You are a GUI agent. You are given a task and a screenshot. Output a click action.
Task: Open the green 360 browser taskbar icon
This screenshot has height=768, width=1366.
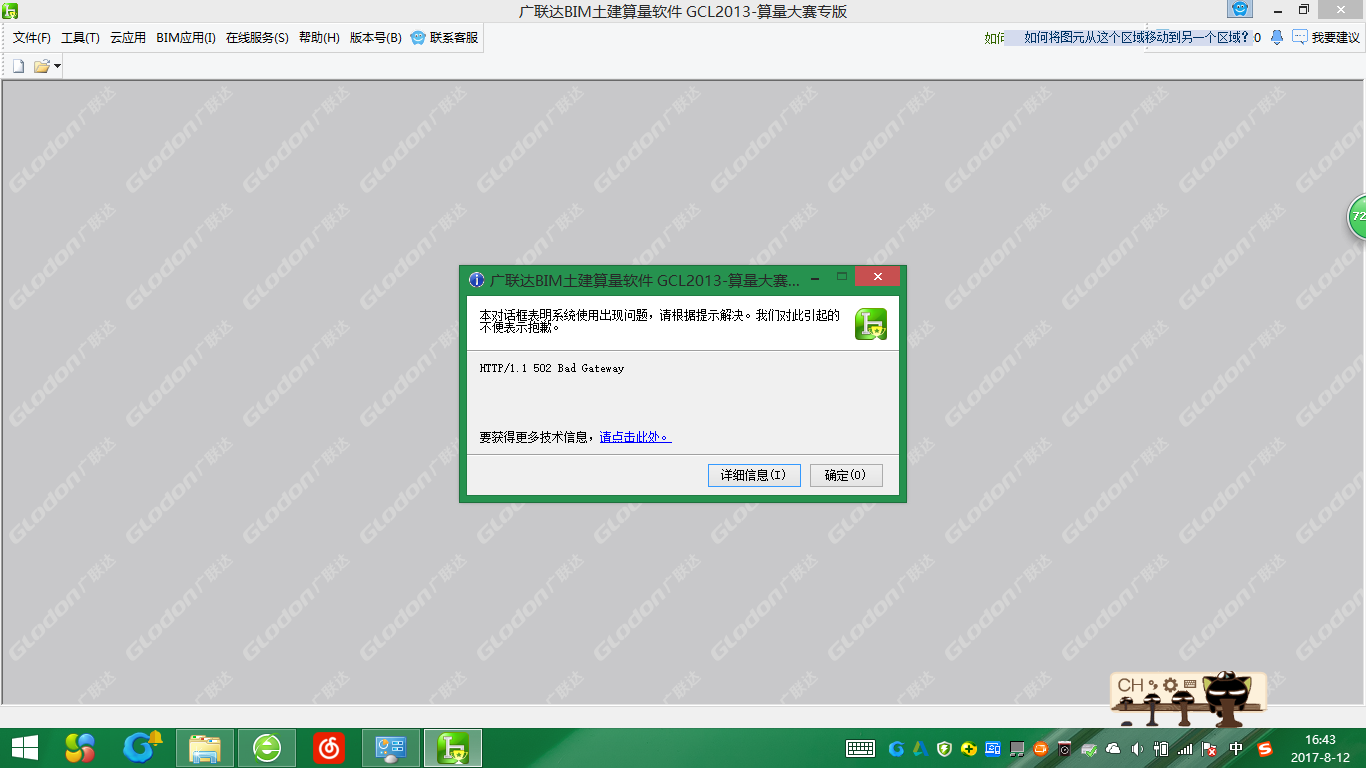point(267,748)
